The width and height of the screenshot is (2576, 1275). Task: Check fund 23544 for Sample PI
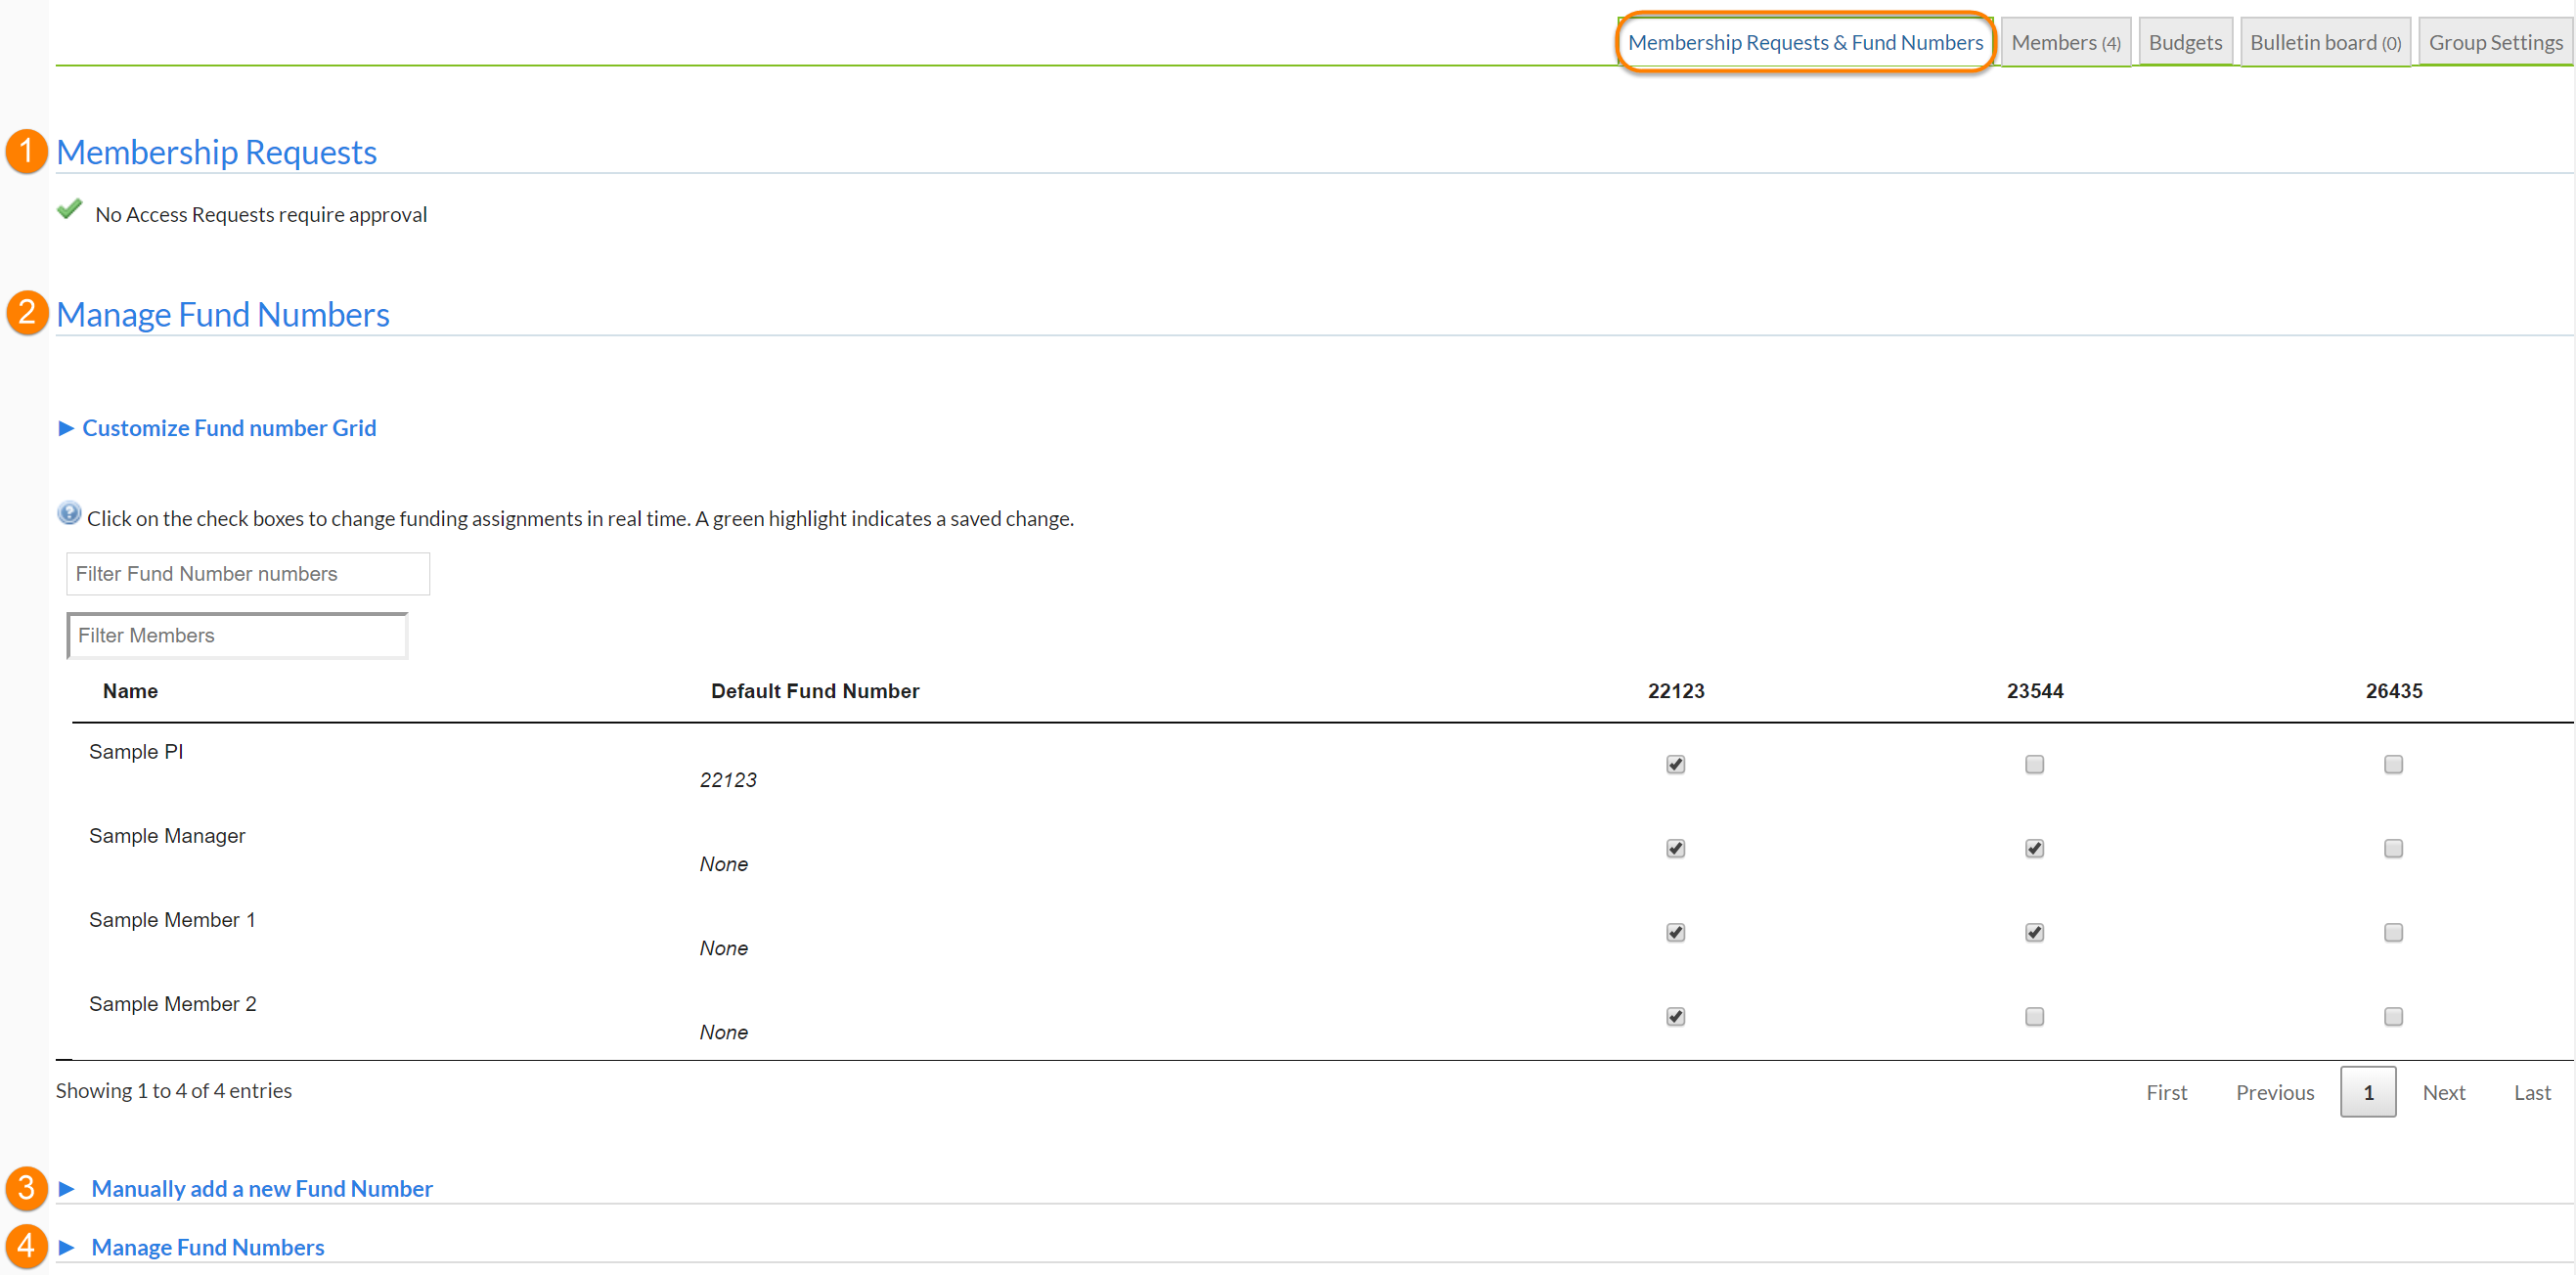pos(2034,764)
